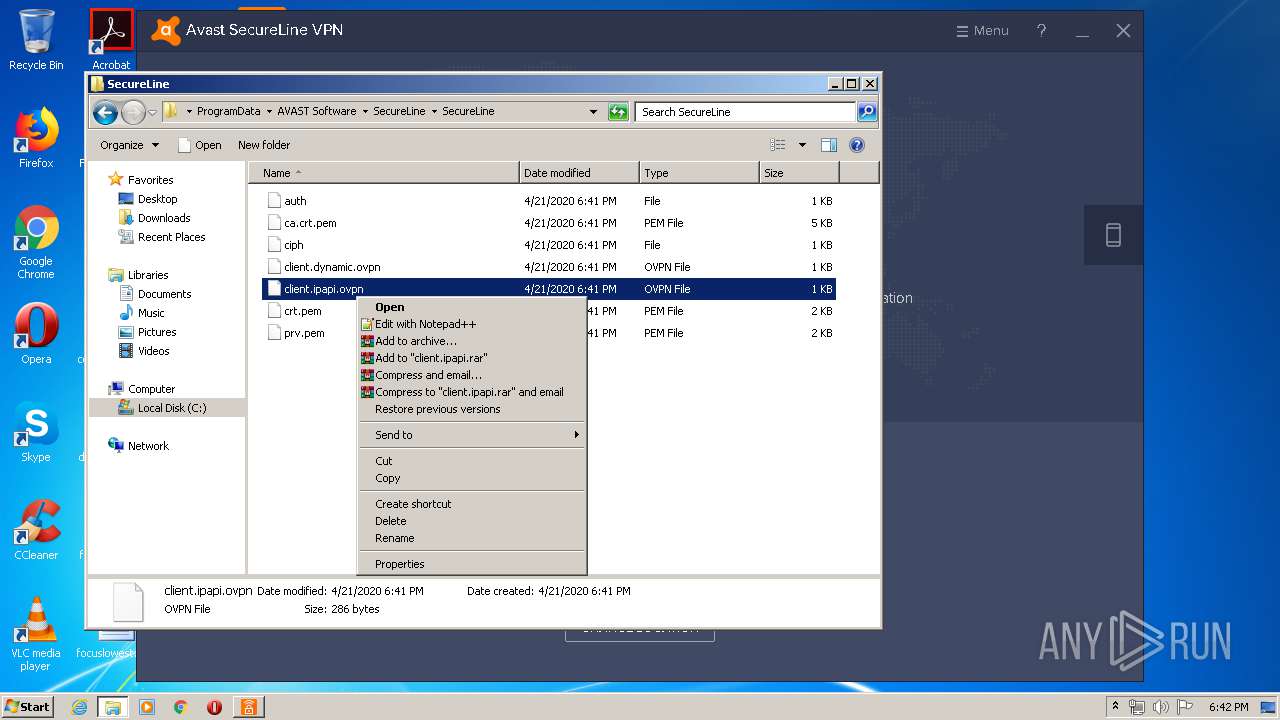Image resolution: width=1280 pixels, height=720 pixels.
Task: Choose Delete from context menu
Action: click(x=471, y=521)
